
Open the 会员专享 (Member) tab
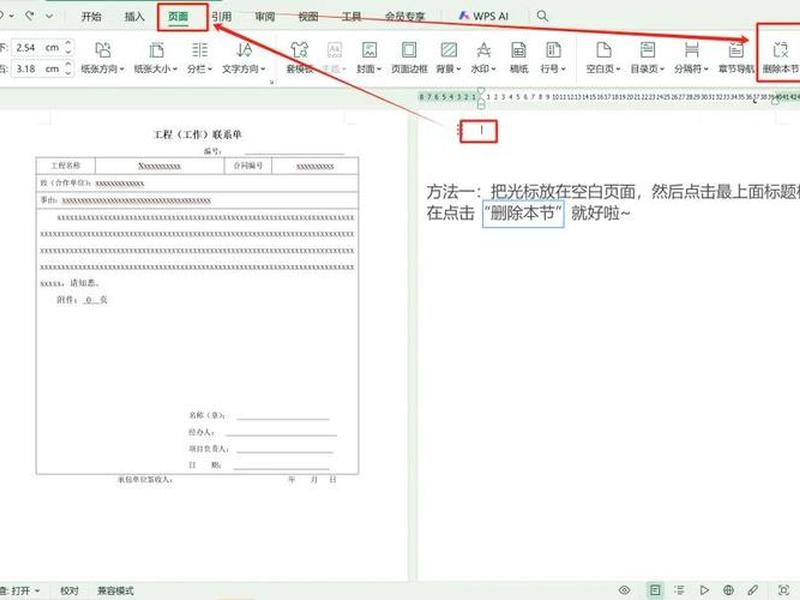(x=405, y=16)
